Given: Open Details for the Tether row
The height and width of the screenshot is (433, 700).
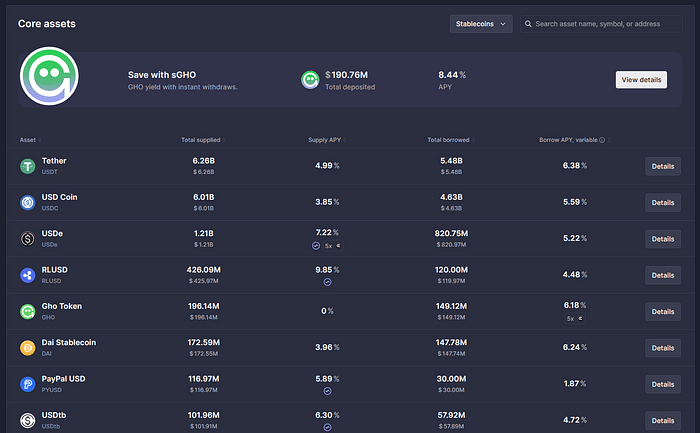Looking at the screenshot, I should coord(663,166).
